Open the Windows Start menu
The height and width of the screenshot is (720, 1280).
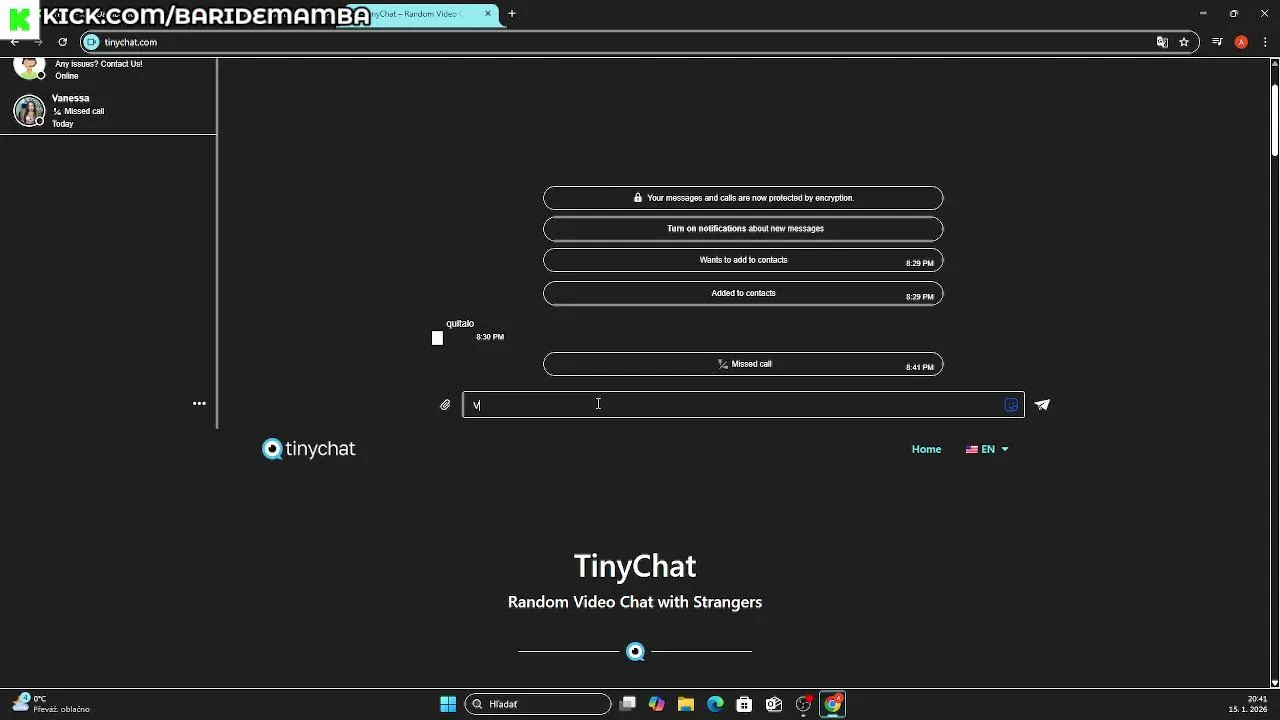(x=448, y=704)
